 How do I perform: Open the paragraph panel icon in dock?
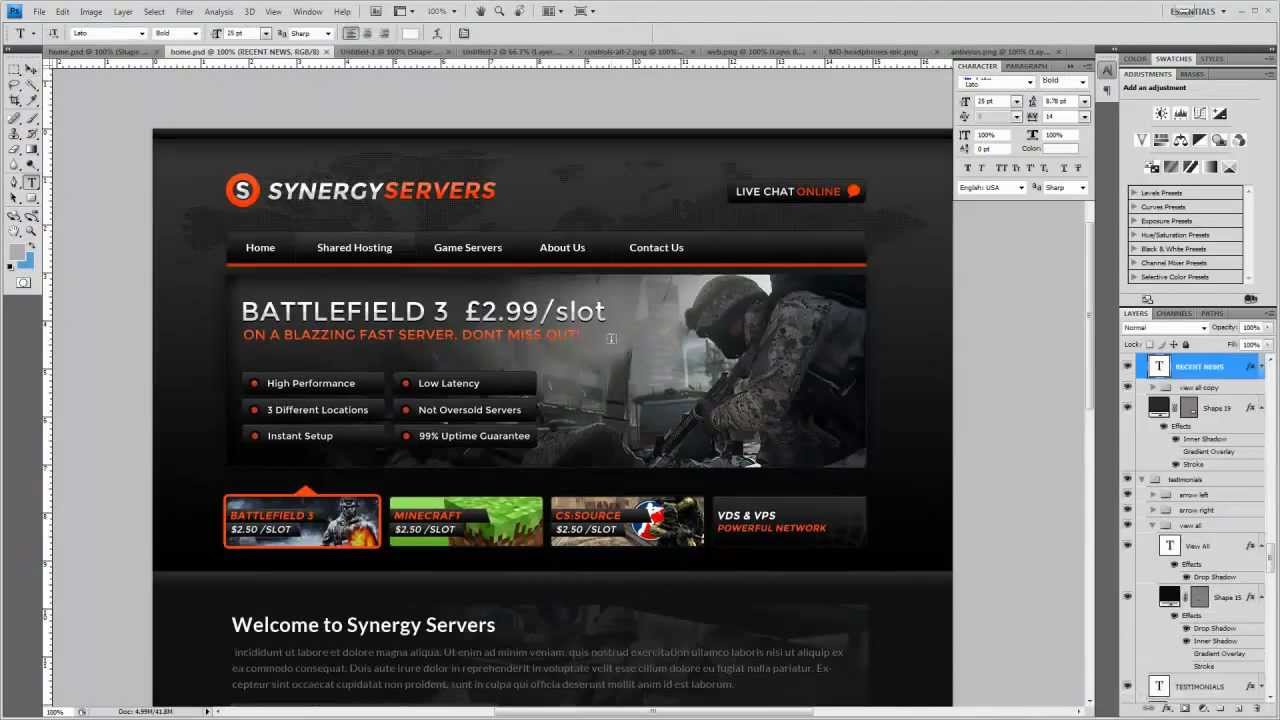coord(1107,91)
